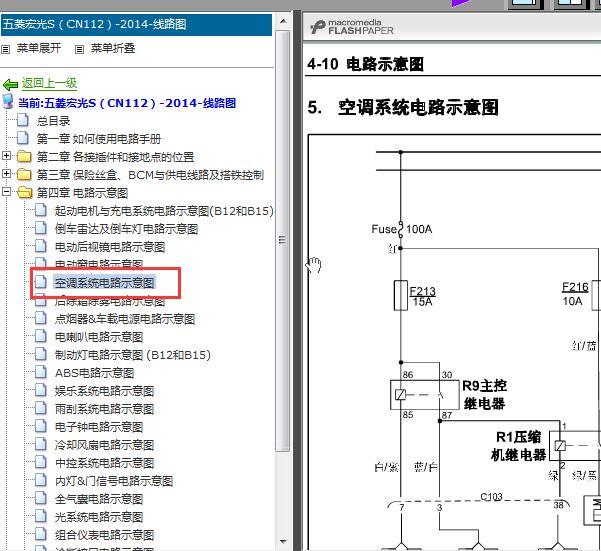
Task: Click page icon beside 中控系统电路示意图
Action: [x=41, y=462]
